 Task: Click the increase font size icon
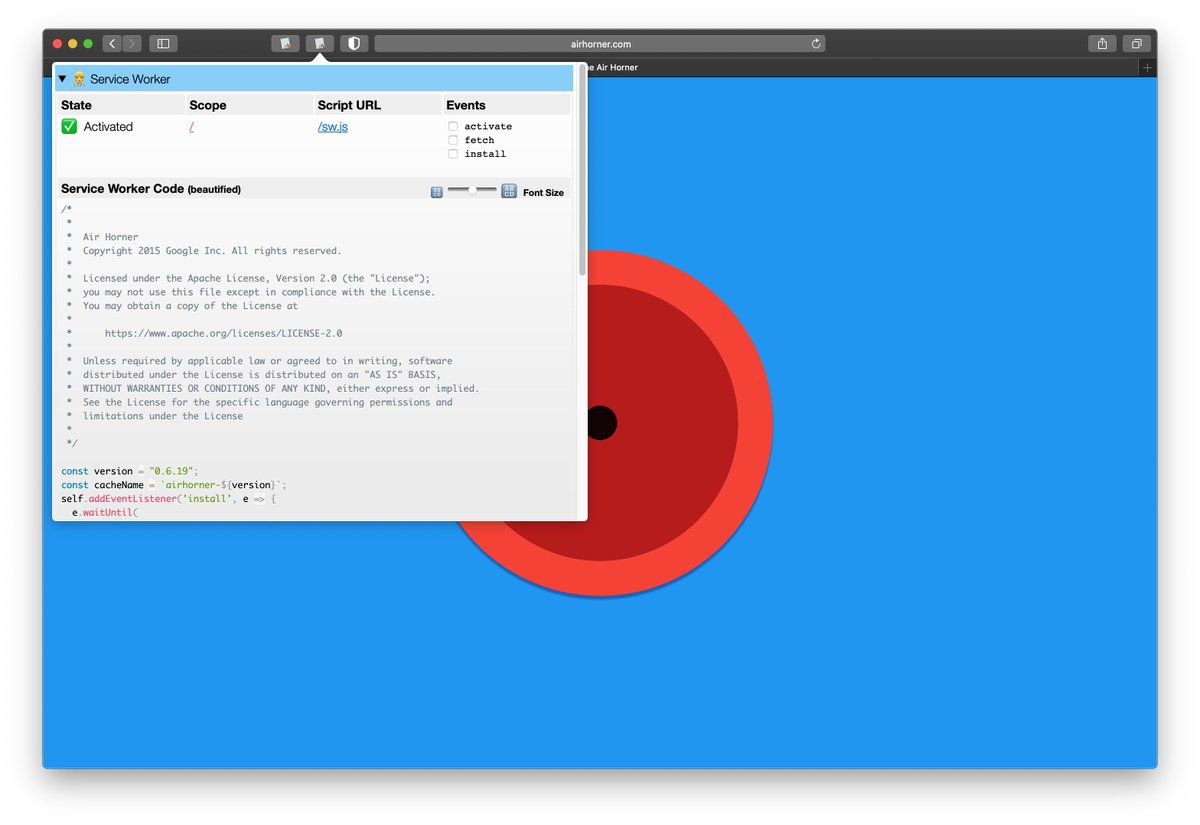click(x=509, y=191)
